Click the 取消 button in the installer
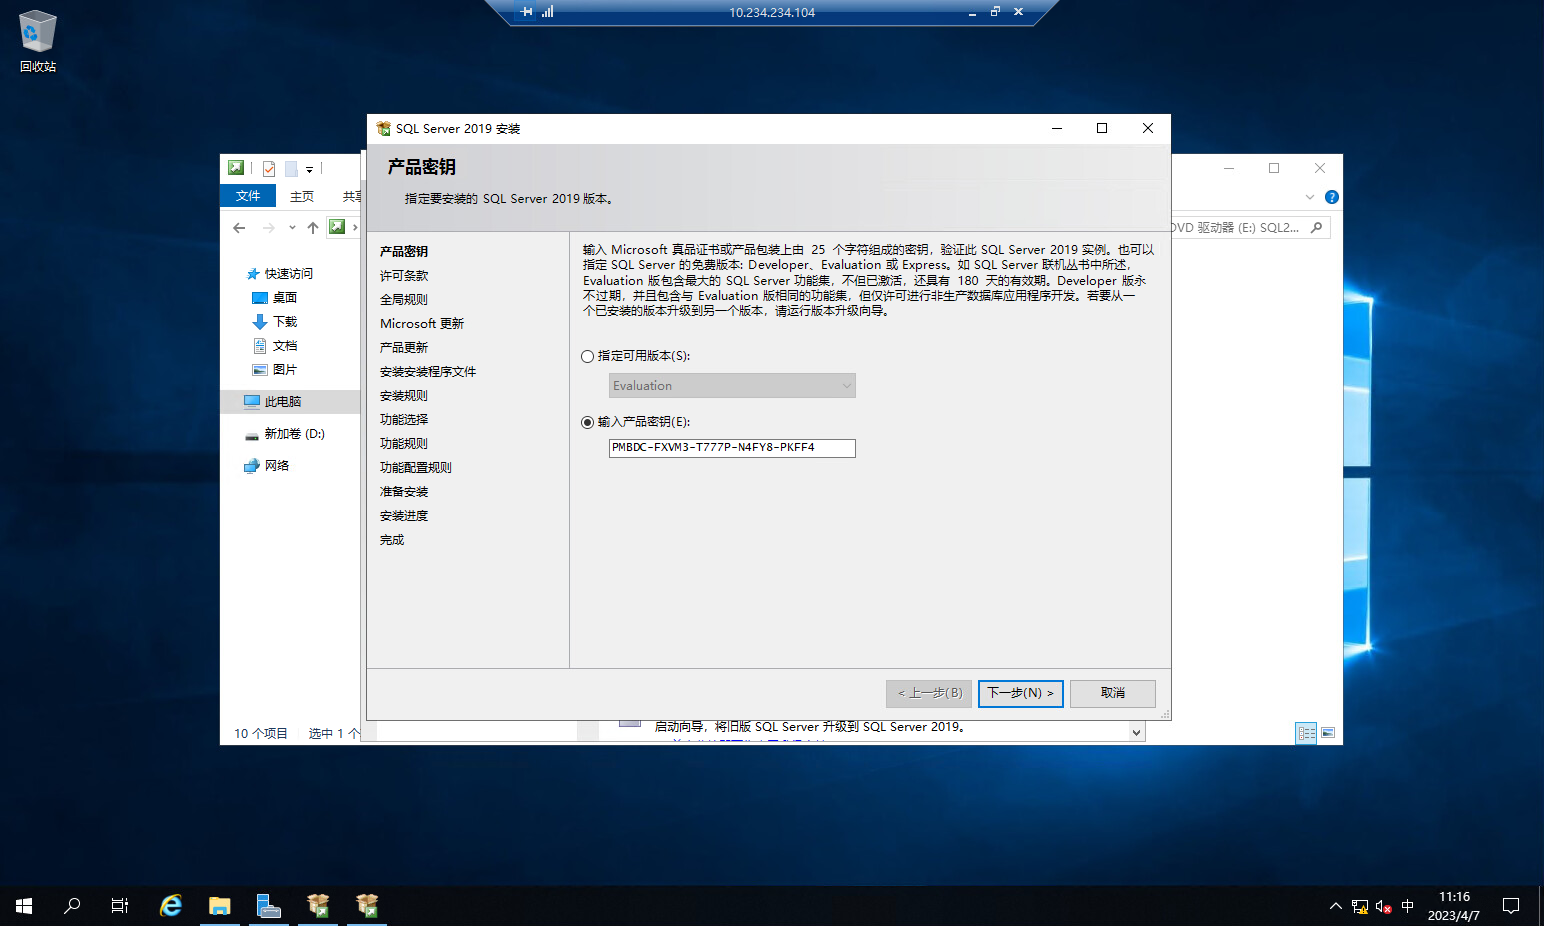This screenshot has width=1544, height=926. pos(1112,693)
